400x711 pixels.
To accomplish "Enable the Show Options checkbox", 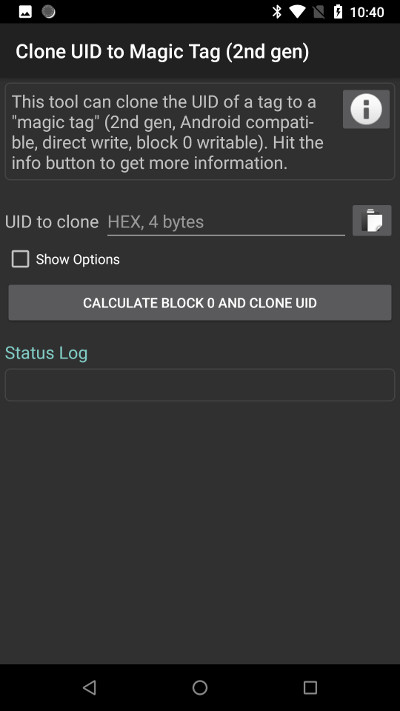I will click(20, 259).
